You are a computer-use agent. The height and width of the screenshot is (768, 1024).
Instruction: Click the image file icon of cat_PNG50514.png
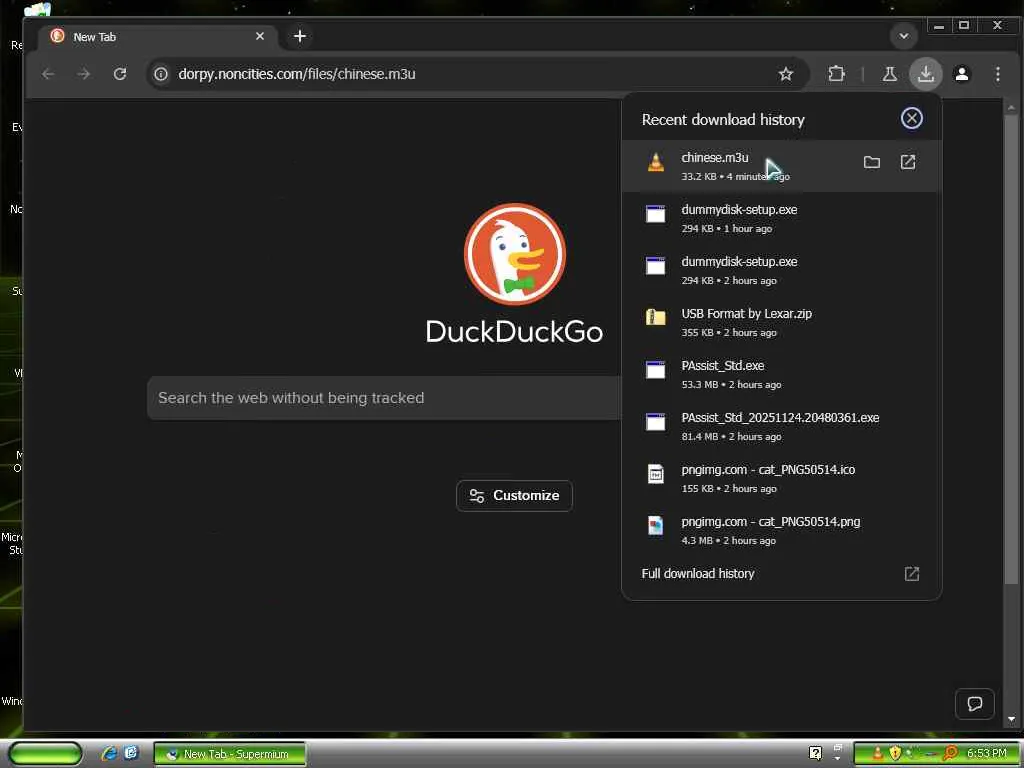[656, 525]
